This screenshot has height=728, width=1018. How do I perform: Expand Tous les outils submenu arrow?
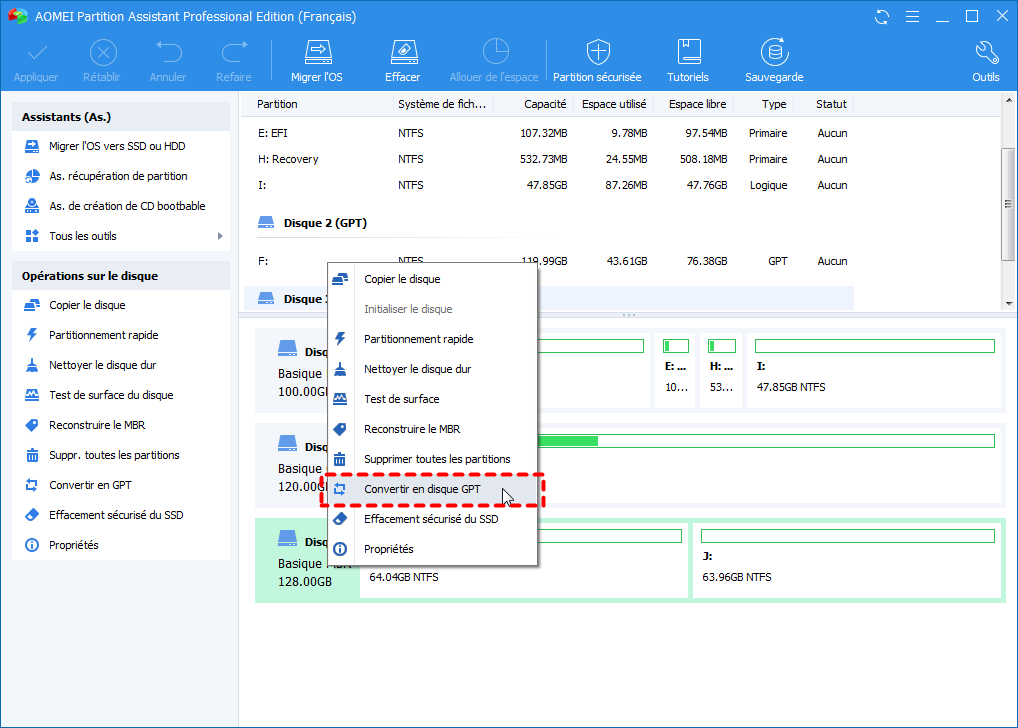click(x=220, y=236)
